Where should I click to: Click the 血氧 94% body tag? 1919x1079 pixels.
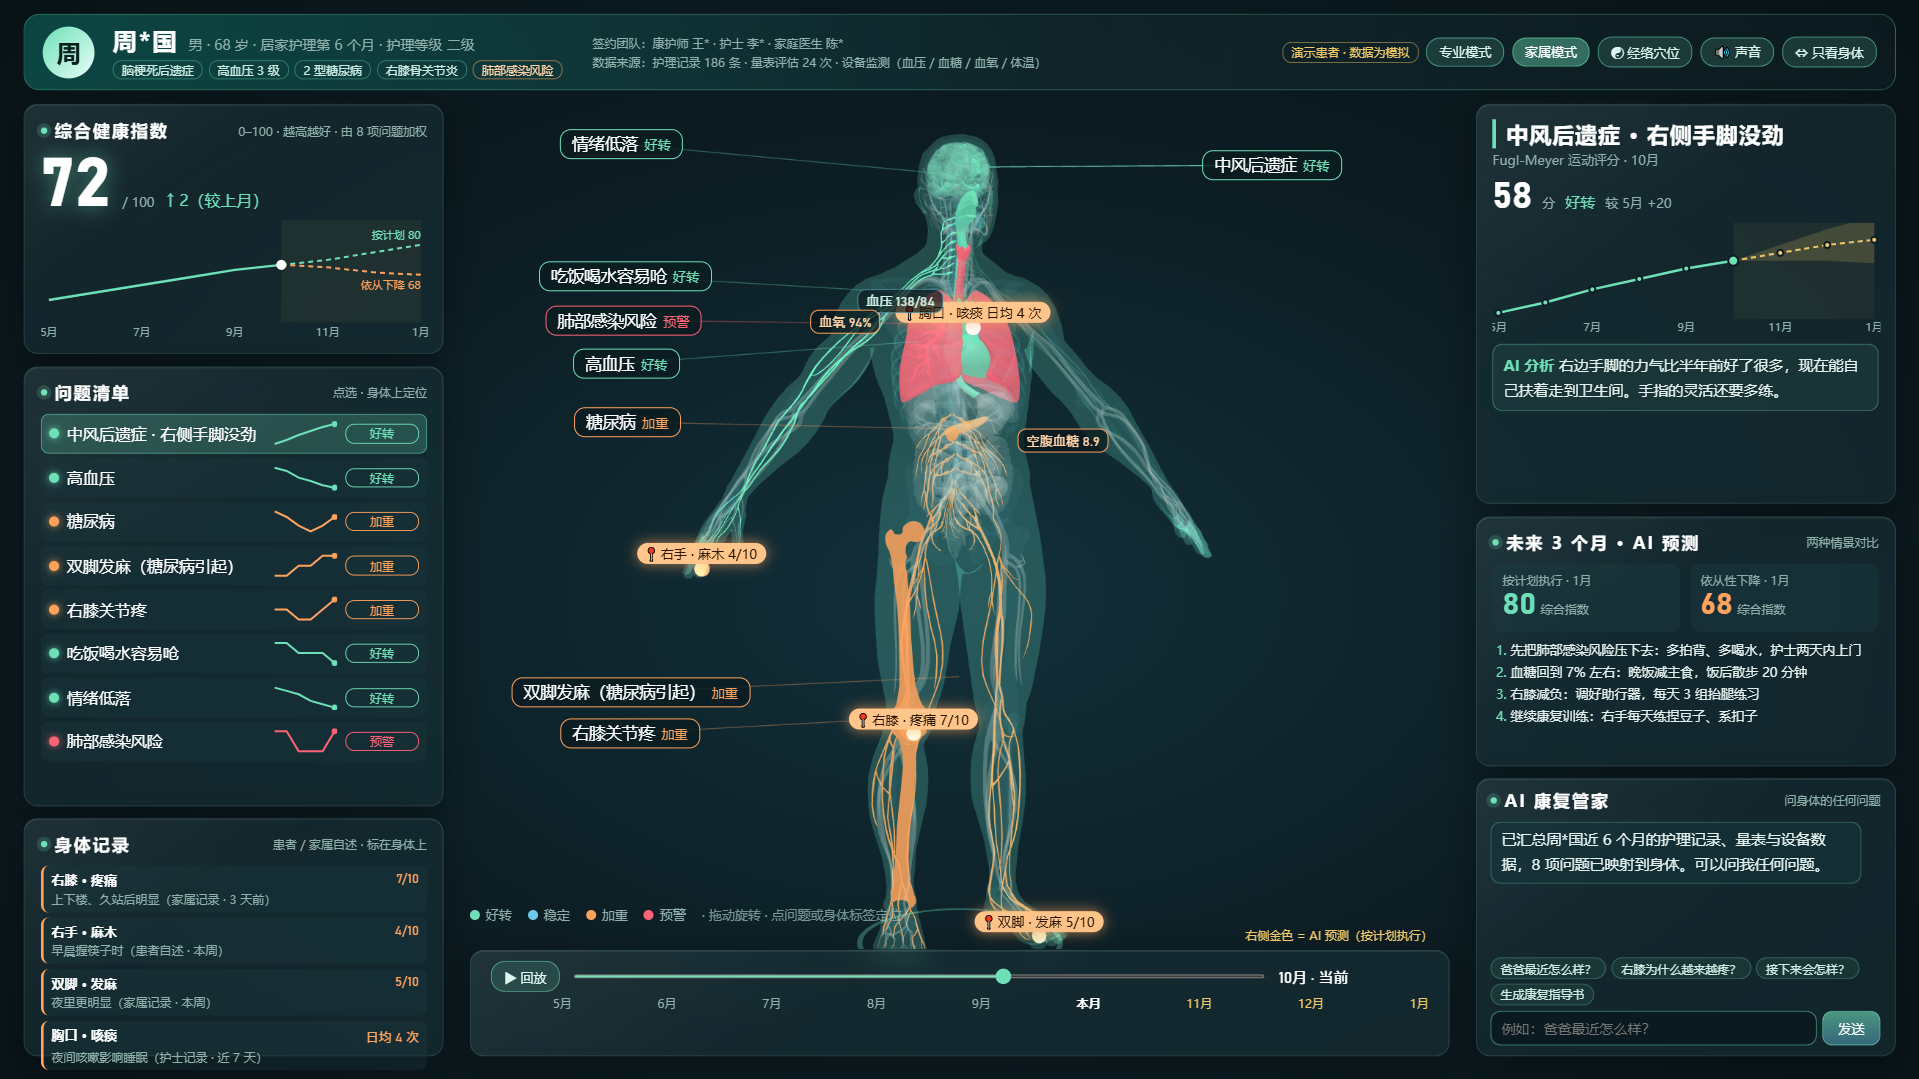click(x=845, y=322)
